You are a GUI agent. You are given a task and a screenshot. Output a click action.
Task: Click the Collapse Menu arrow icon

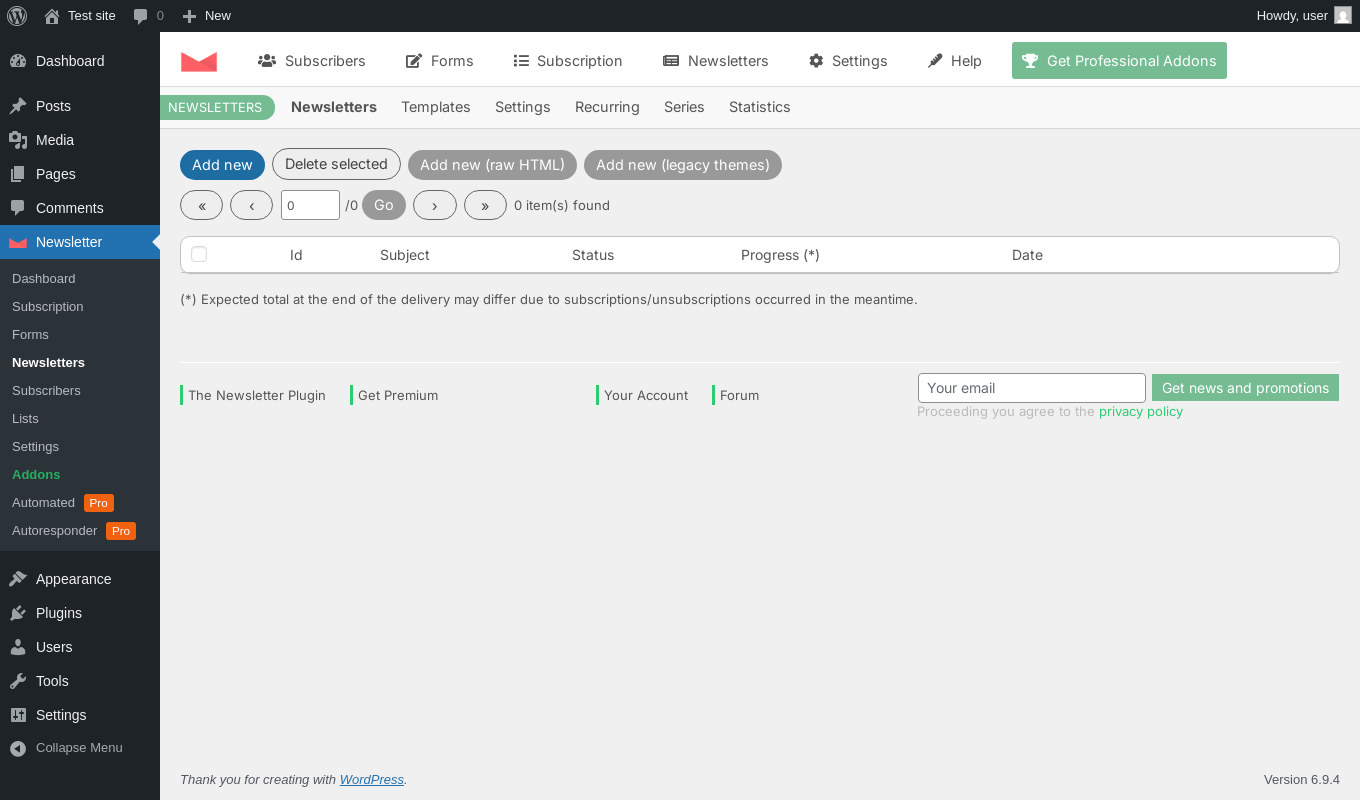(18, 748)
